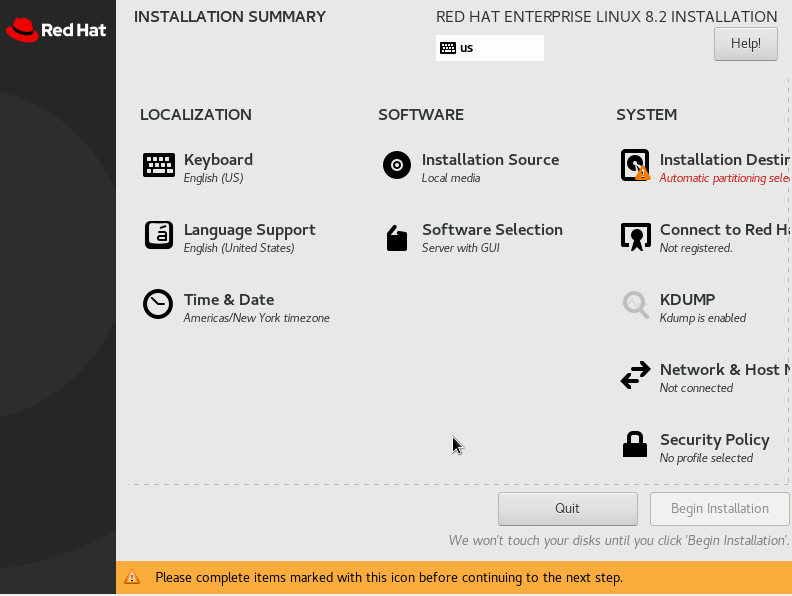Click the INSTALLATION SUMMARY heading

tap(230, 17)
